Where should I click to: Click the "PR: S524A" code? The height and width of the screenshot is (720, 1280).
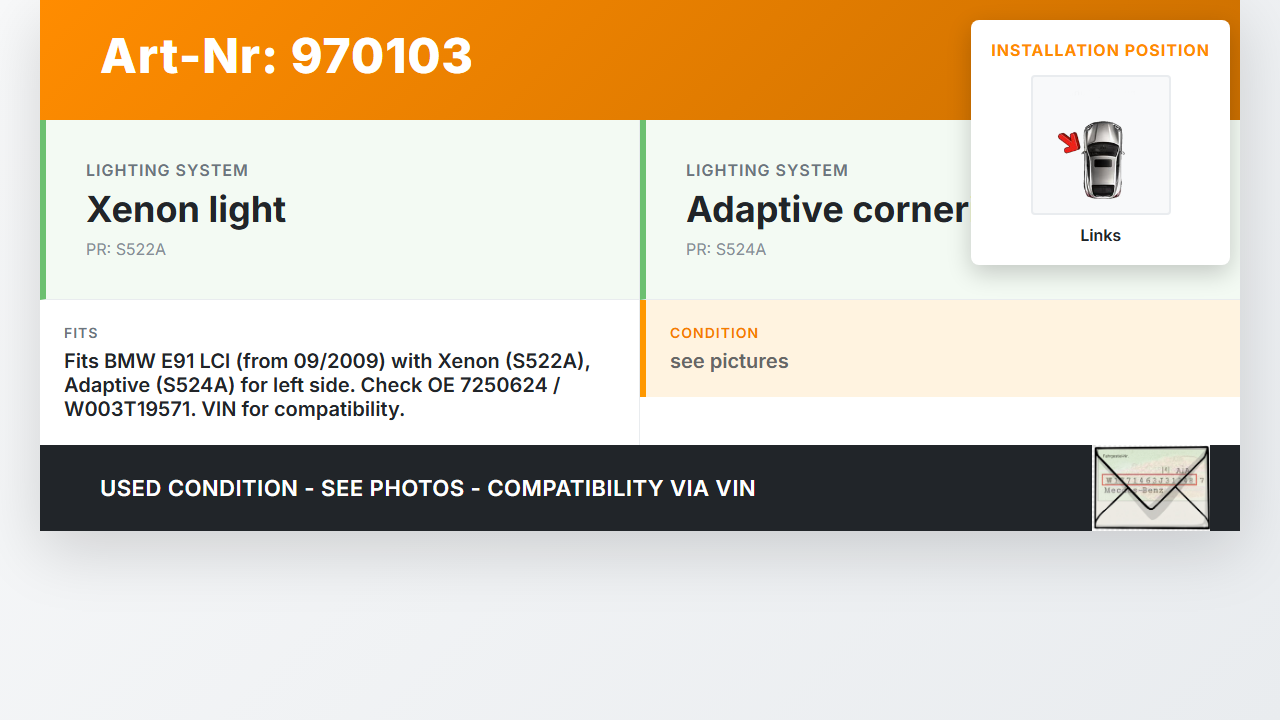click(x=726, y=250)
